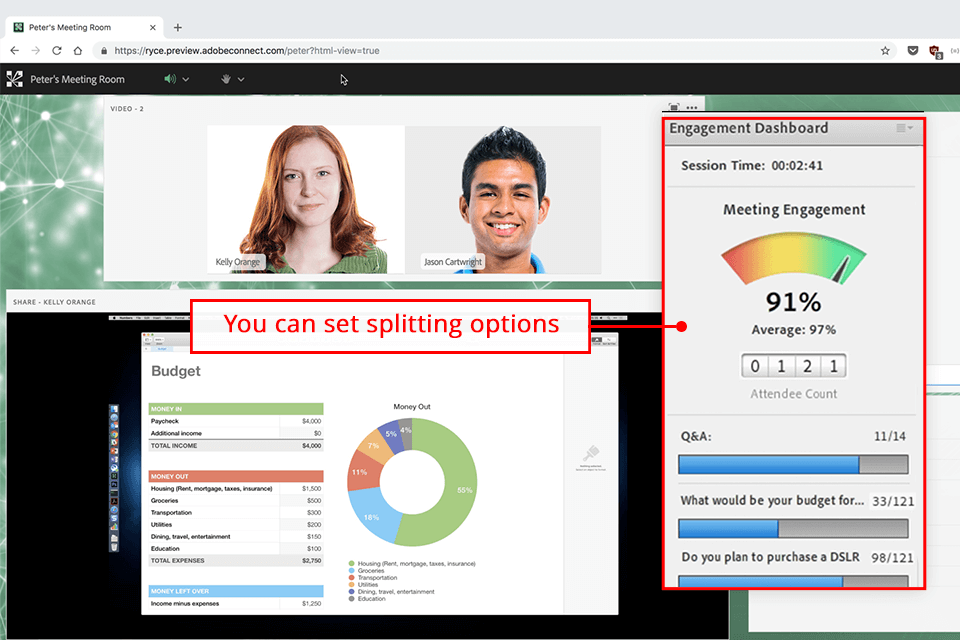The image size is (960, 640).
Task: Click the Engagement Dashboard title
Action: point(748,128)
